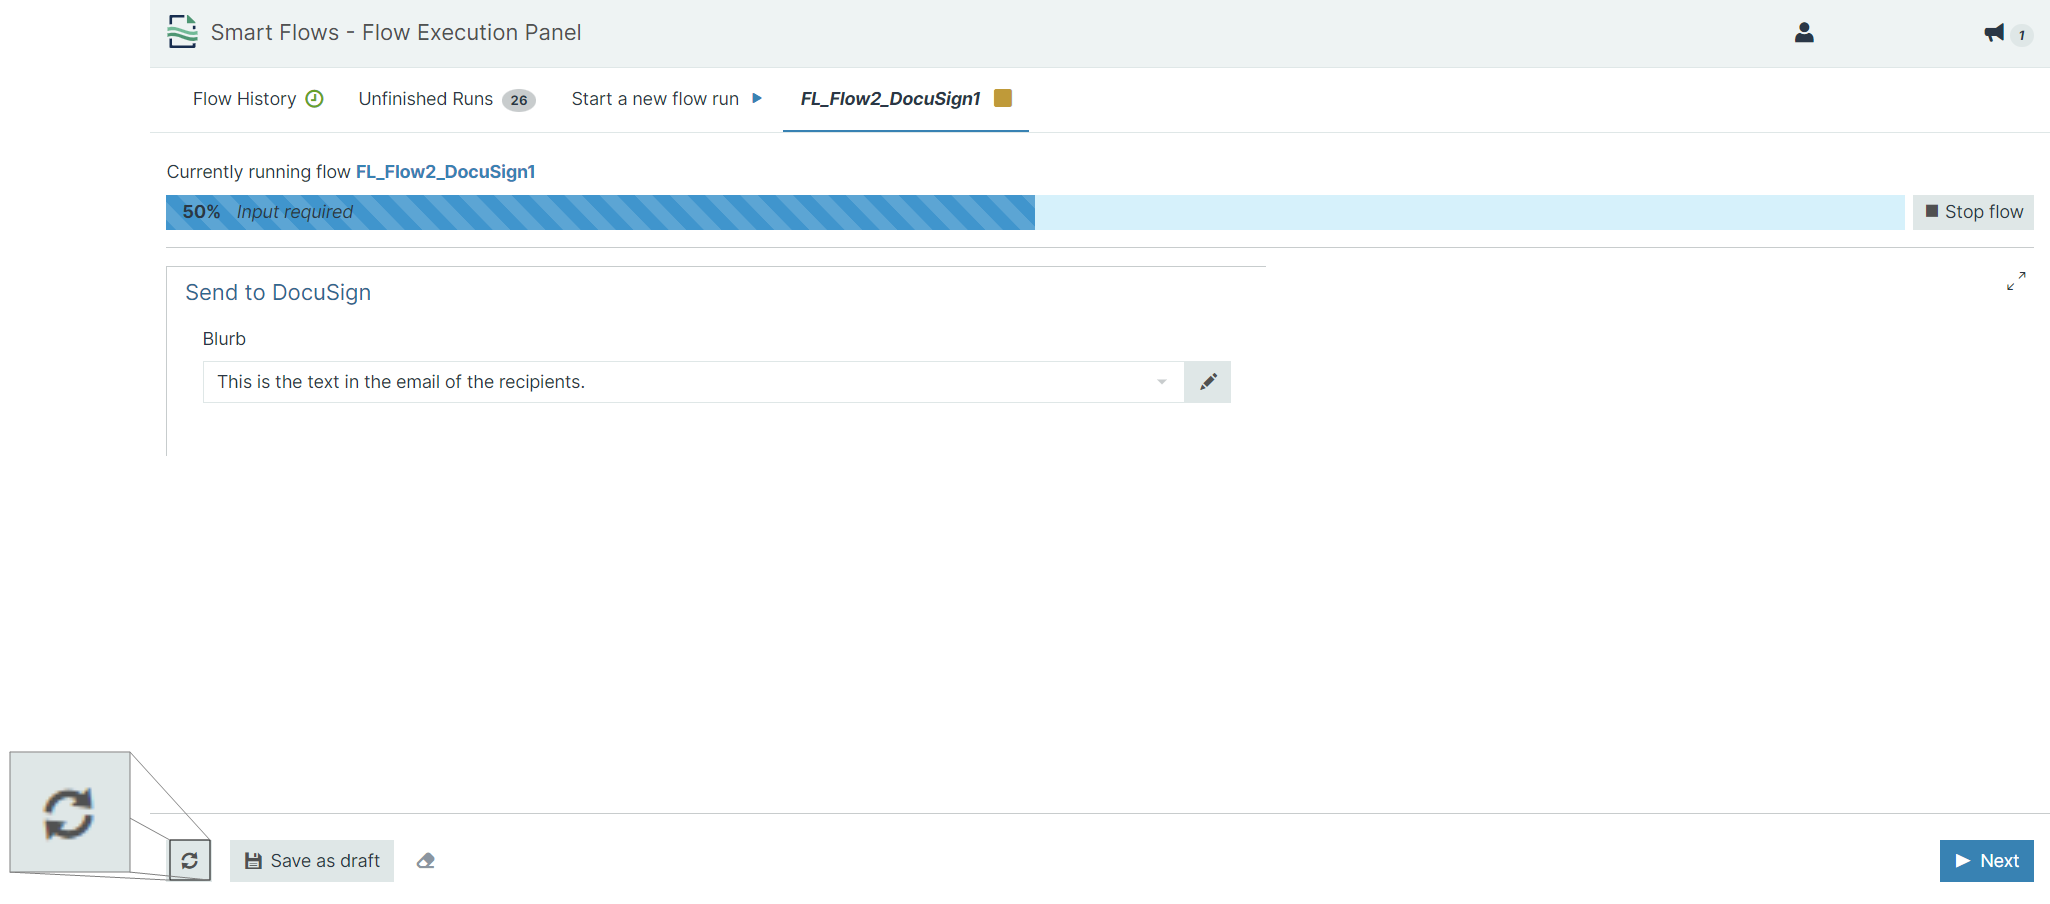
Task: Open the announcements megaphone icon
Action: tap(1994, 33)
